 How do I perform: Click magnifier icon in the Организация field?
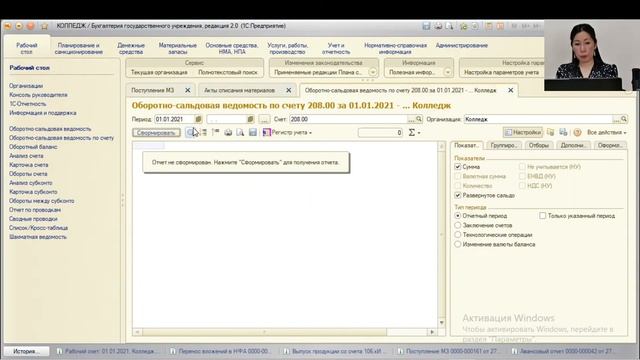pyautogui.click(x=624, y=119)
